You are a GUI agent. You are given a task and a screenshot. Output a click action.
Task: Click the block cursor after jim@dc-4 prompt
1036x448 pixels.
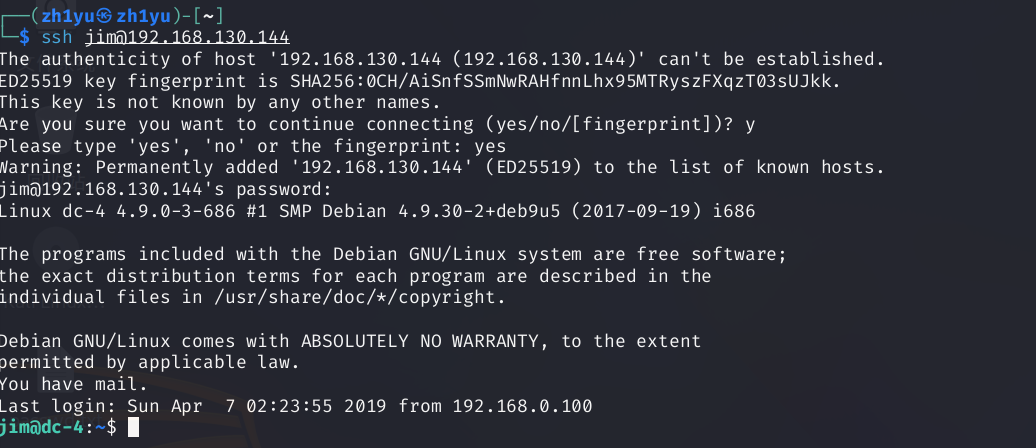(135, 428)
